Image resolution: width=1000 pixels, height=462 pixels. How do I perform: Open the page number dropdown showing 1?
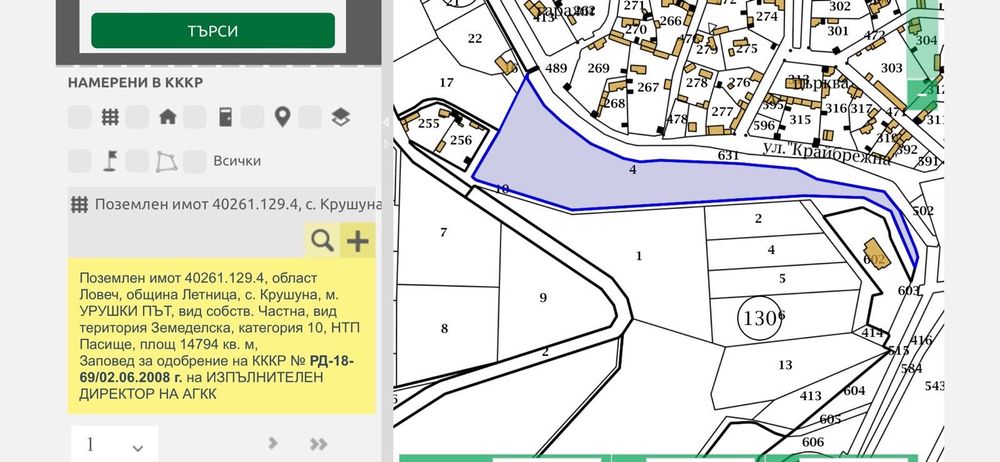pos(115,445)
